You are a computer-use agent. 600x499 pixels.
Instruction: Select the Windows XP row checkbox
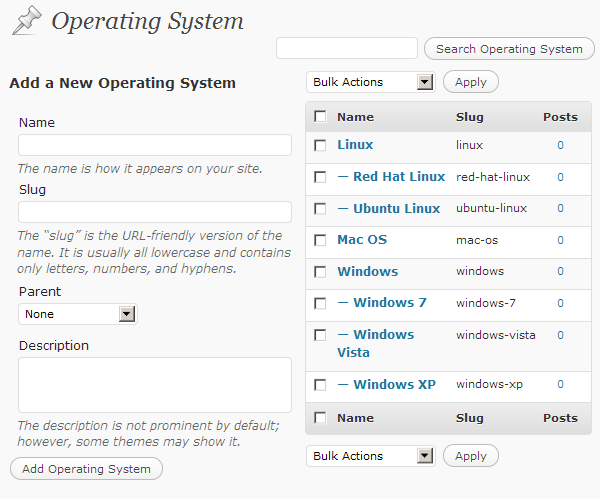320,385
